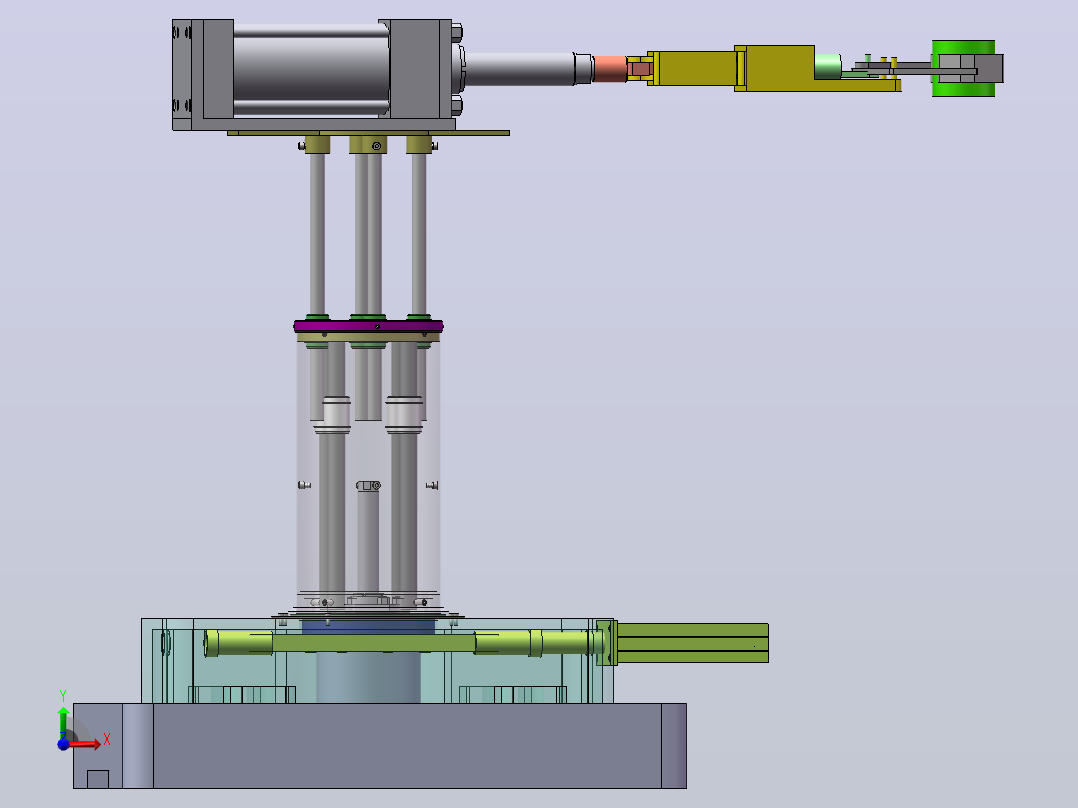Pick the leftmost vertical guide rod
This screenshot has height=808, width=1078.
click(x=317, y=234)
